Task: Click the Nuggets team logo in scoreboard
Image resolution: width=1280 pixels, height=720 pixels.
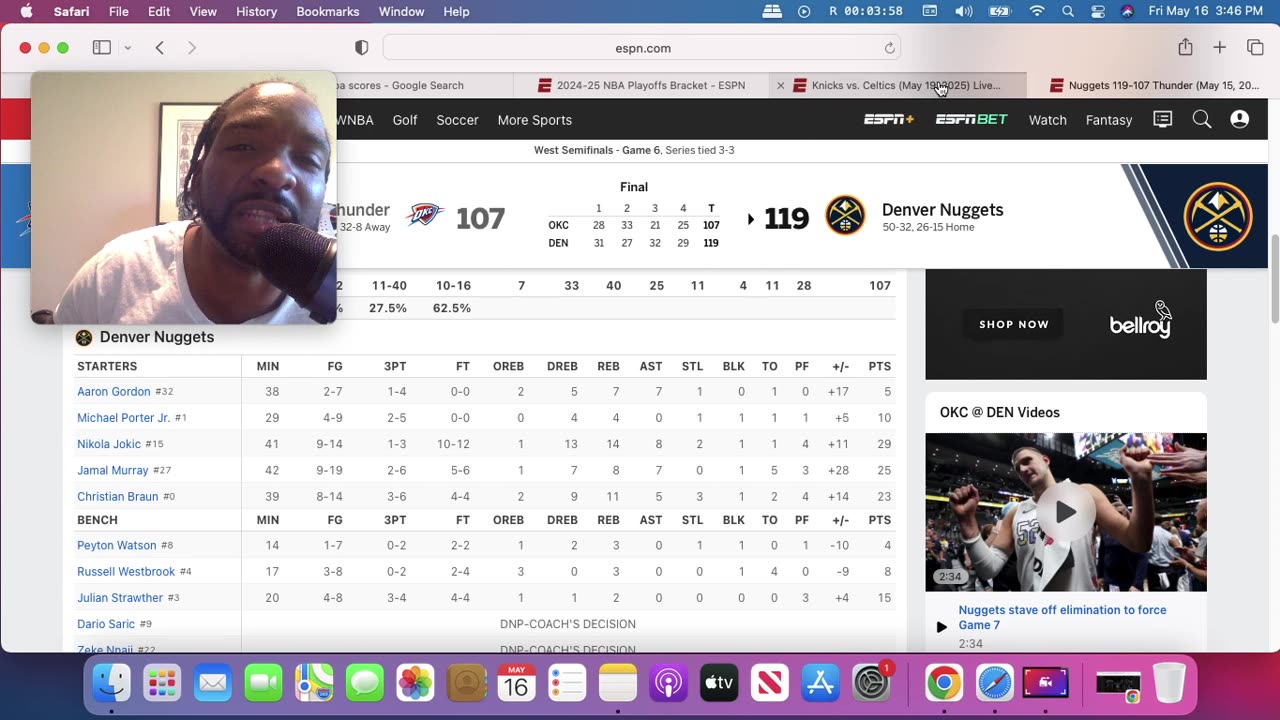Action: 845,216
